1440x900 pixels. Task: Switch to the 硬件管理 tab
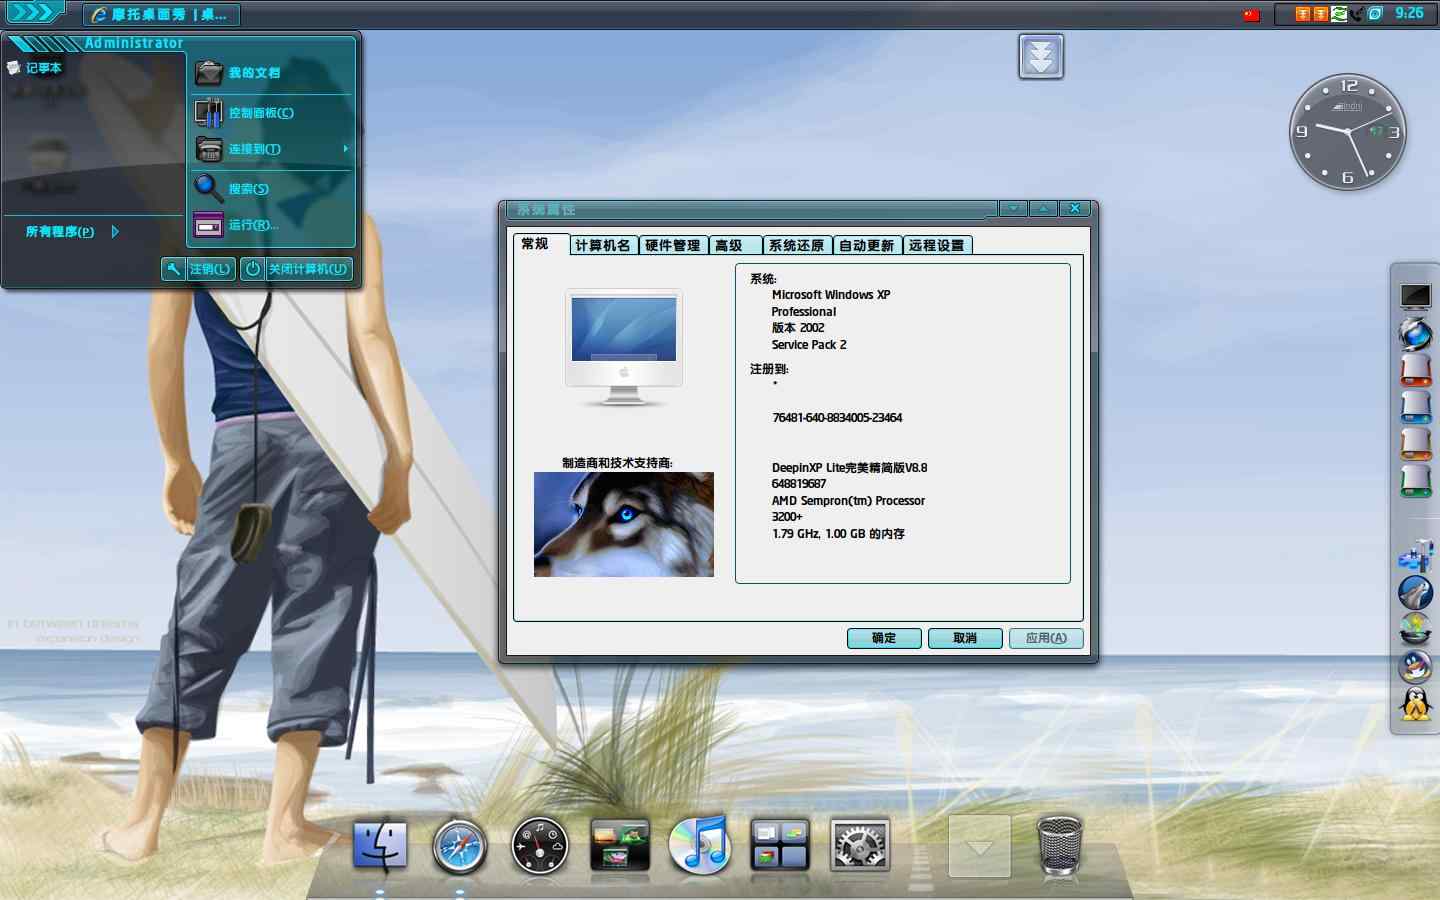tap(673, 245)
